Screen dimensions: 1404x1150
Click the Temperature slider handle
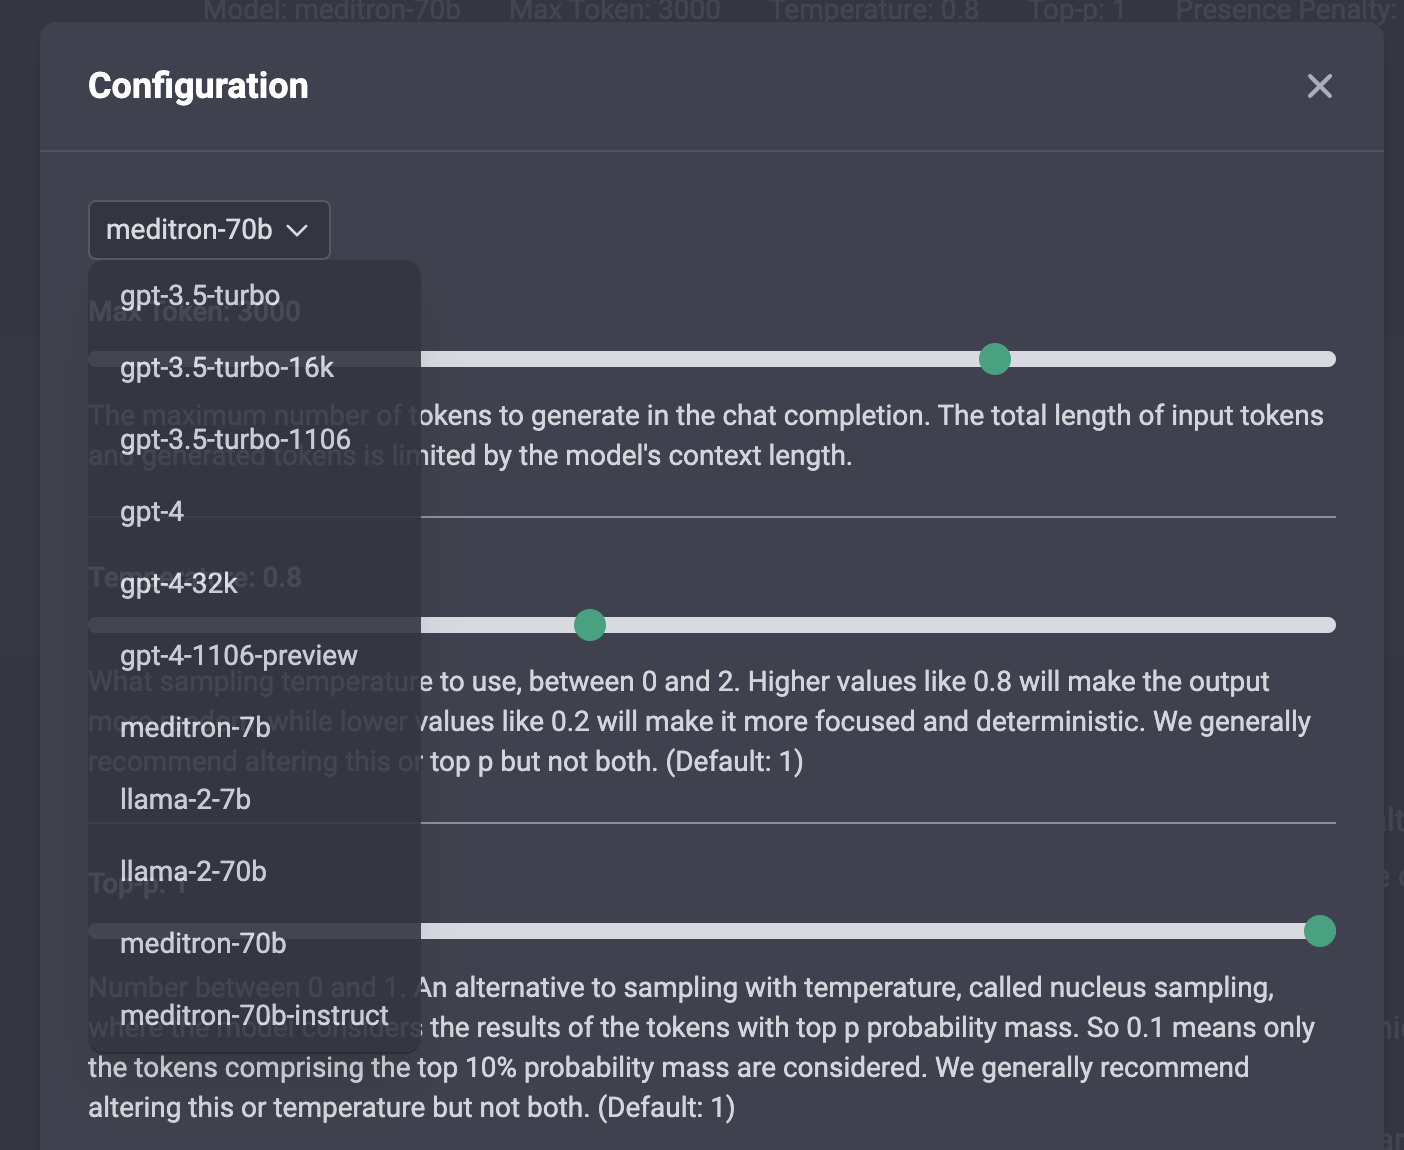point(590,625)
